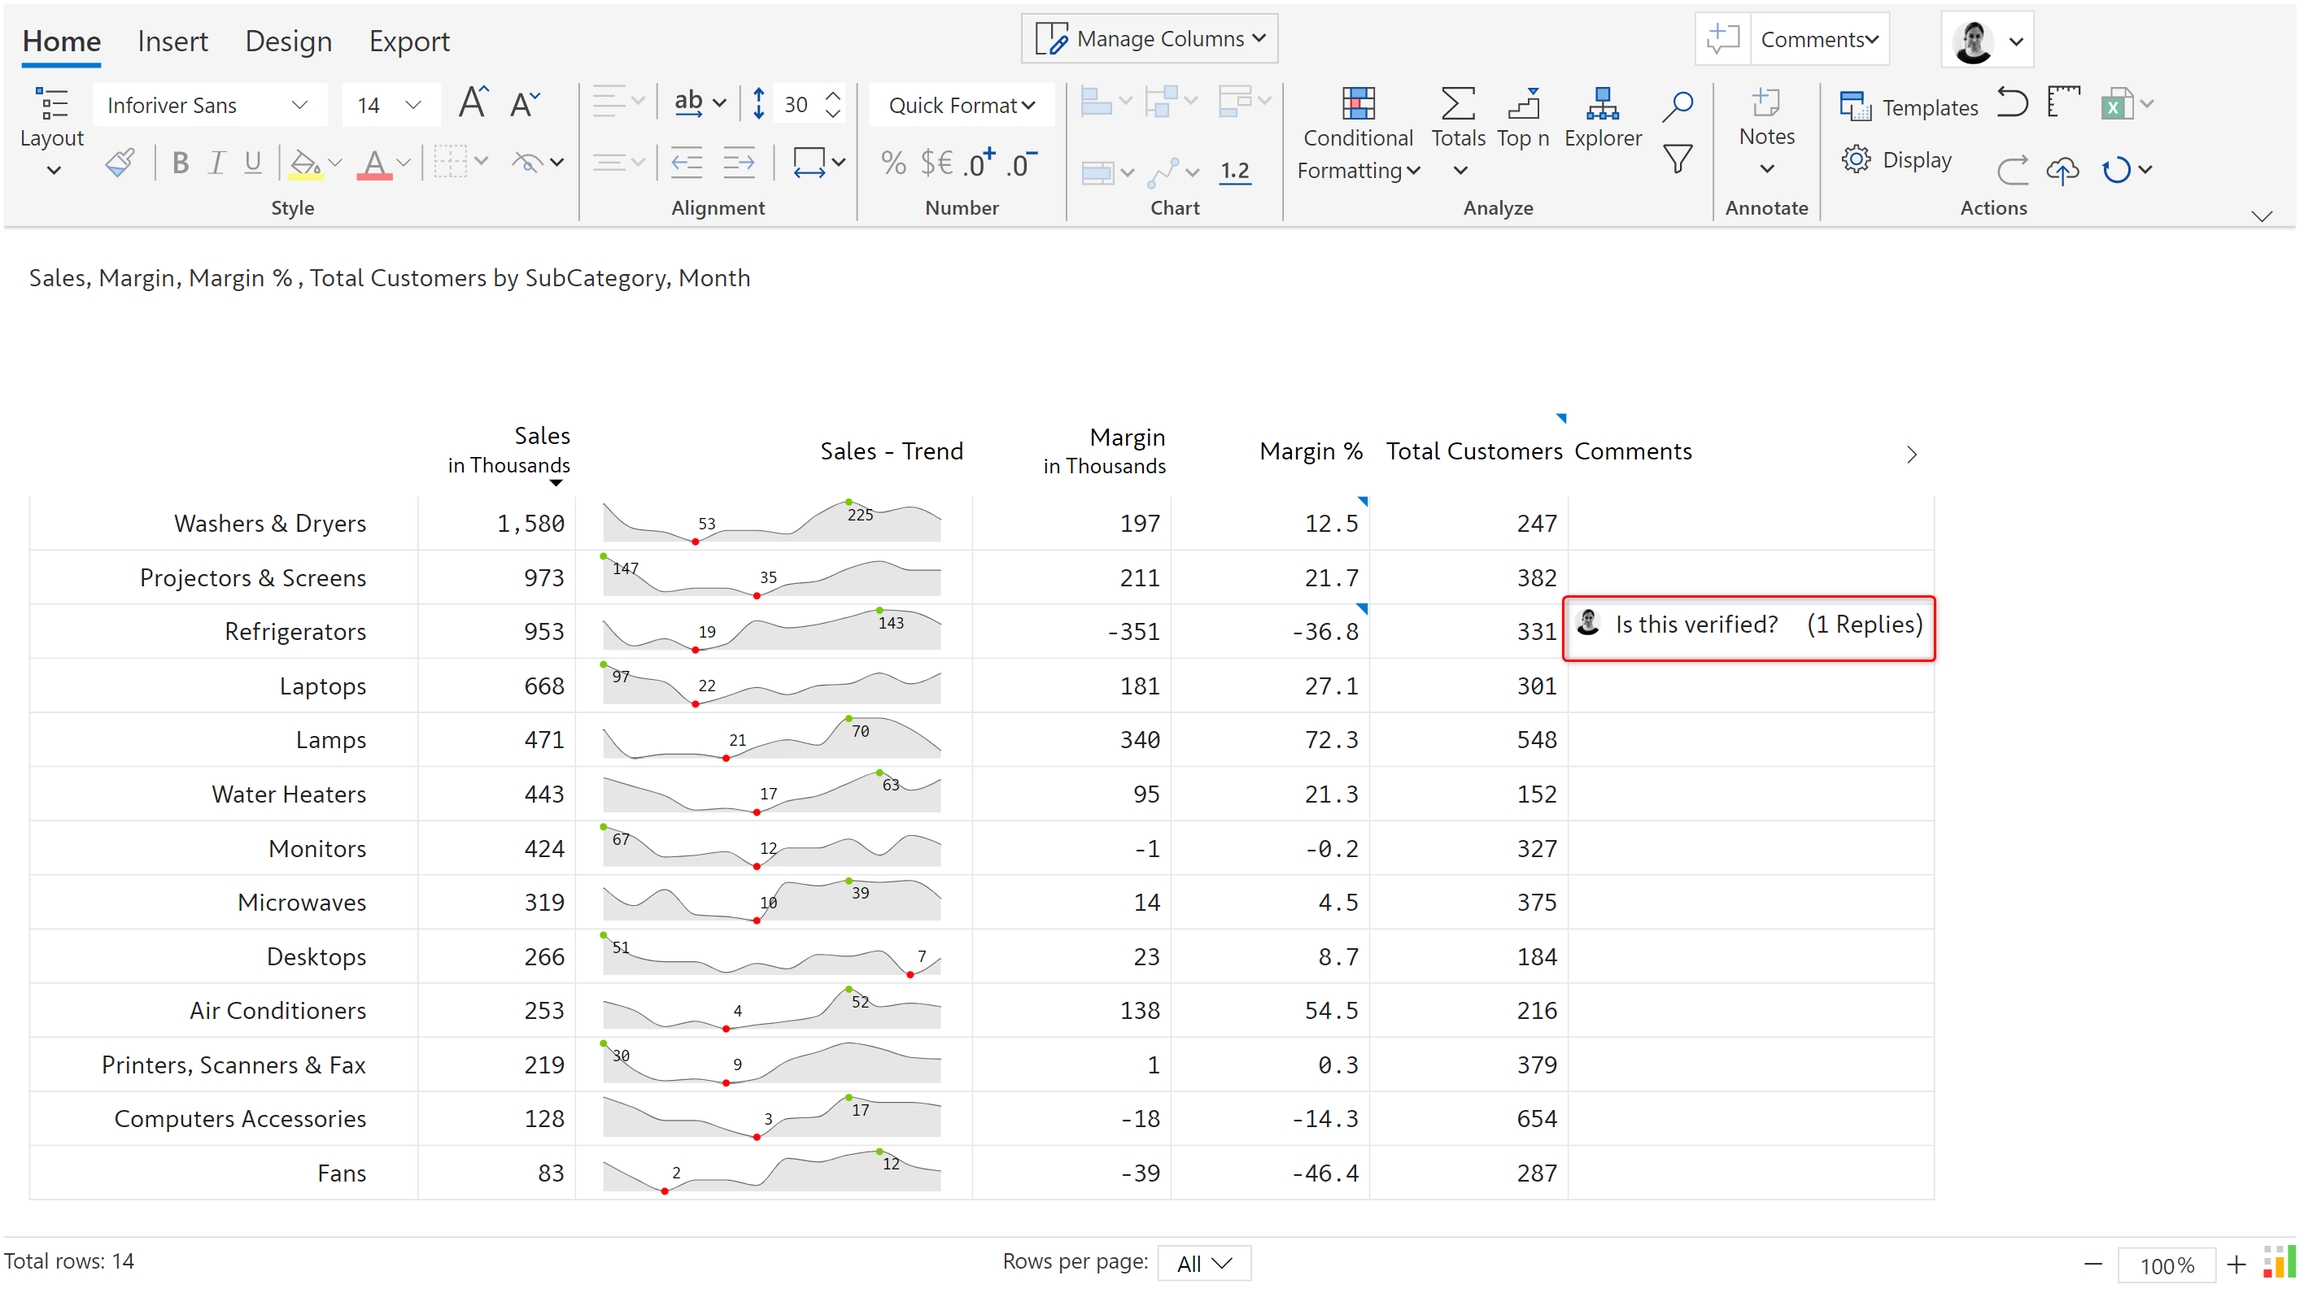Open Rows per page dropdown

[1203, 1263]
